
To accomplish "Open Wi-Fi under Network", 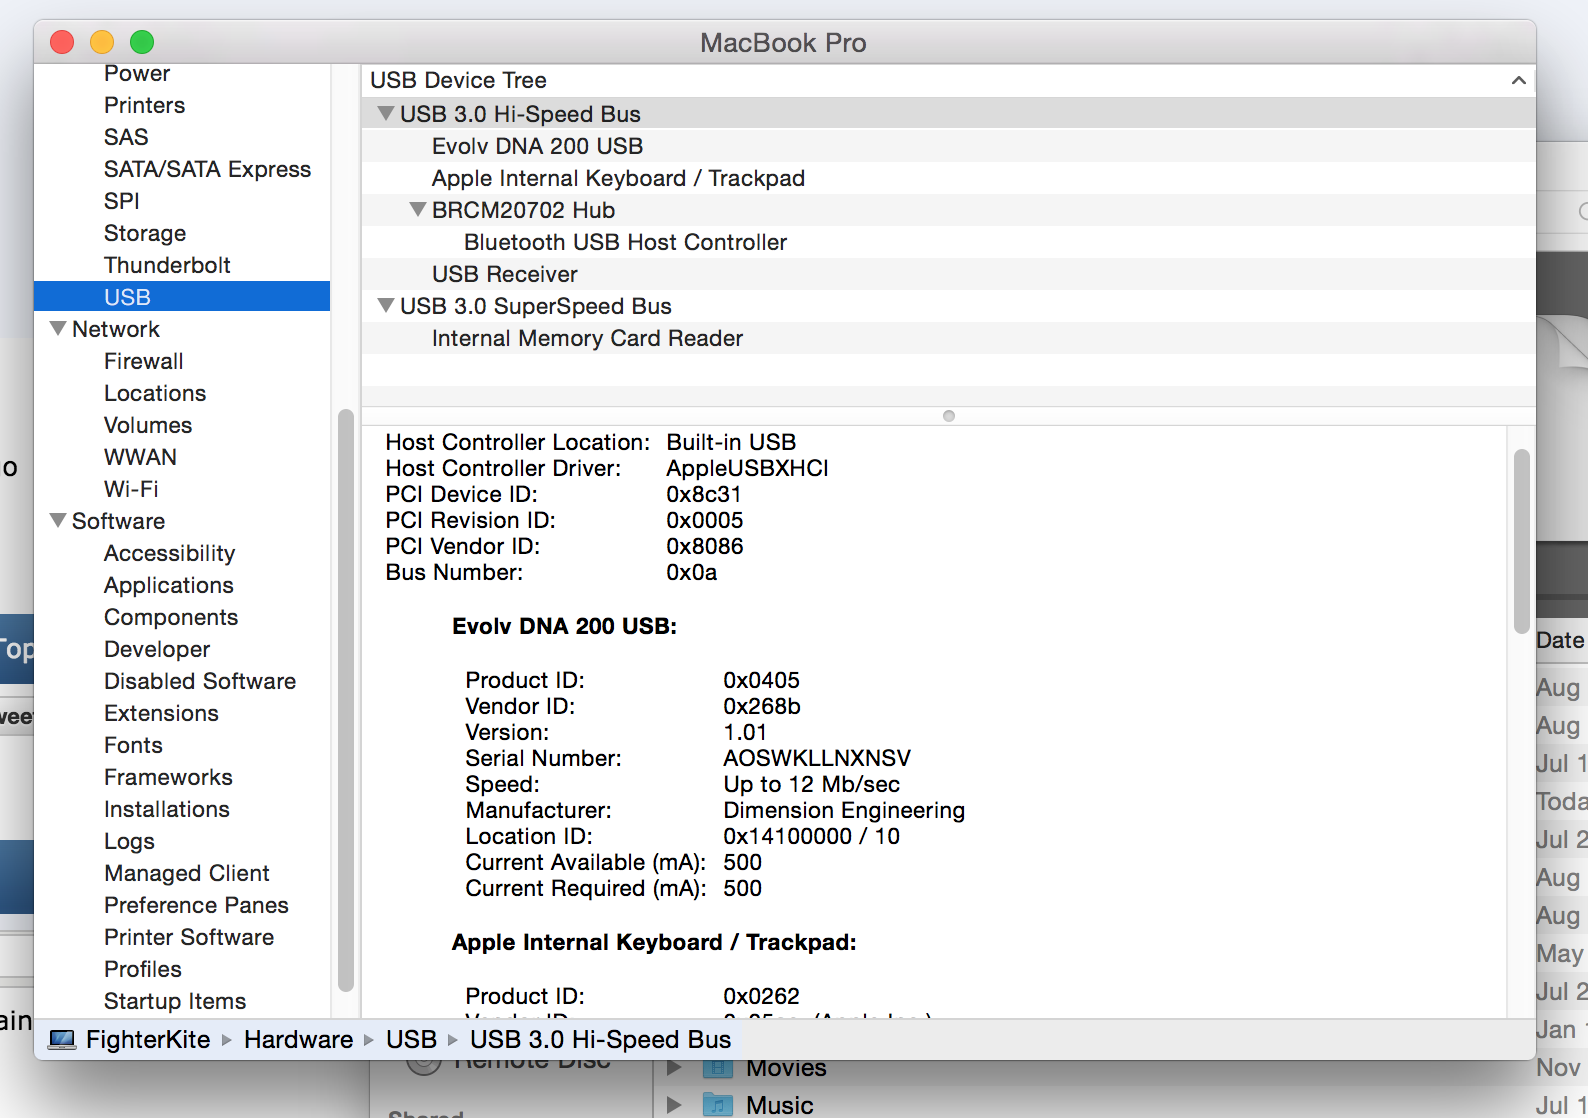I will [x=131, y=489].
